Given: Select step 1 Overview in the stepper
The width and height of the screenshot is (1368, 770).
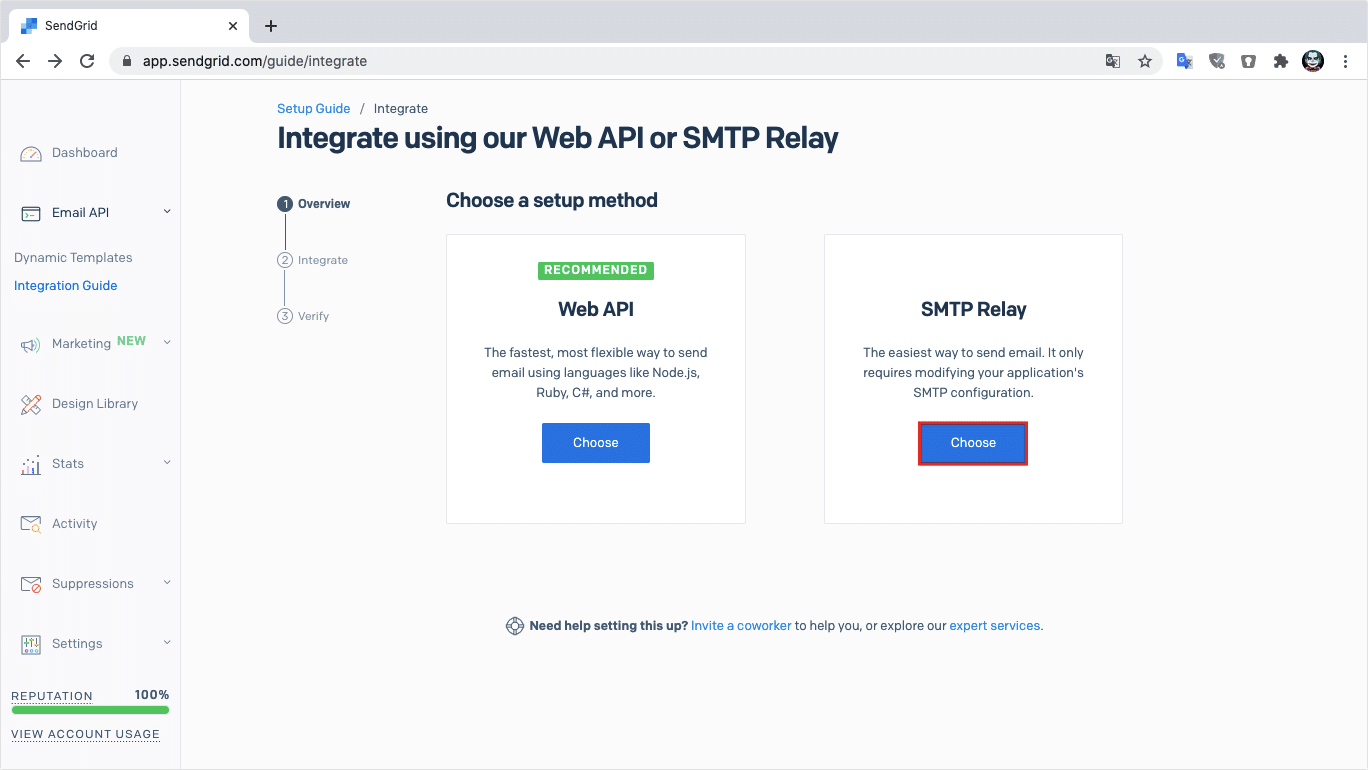Looking at the screenshot, I should point(314,204).
